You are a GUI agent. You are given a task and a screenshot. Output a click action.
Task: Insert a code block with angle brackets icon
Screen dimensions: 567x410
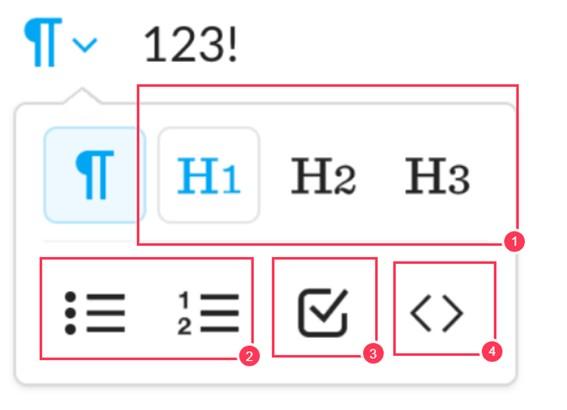(437, 313)
